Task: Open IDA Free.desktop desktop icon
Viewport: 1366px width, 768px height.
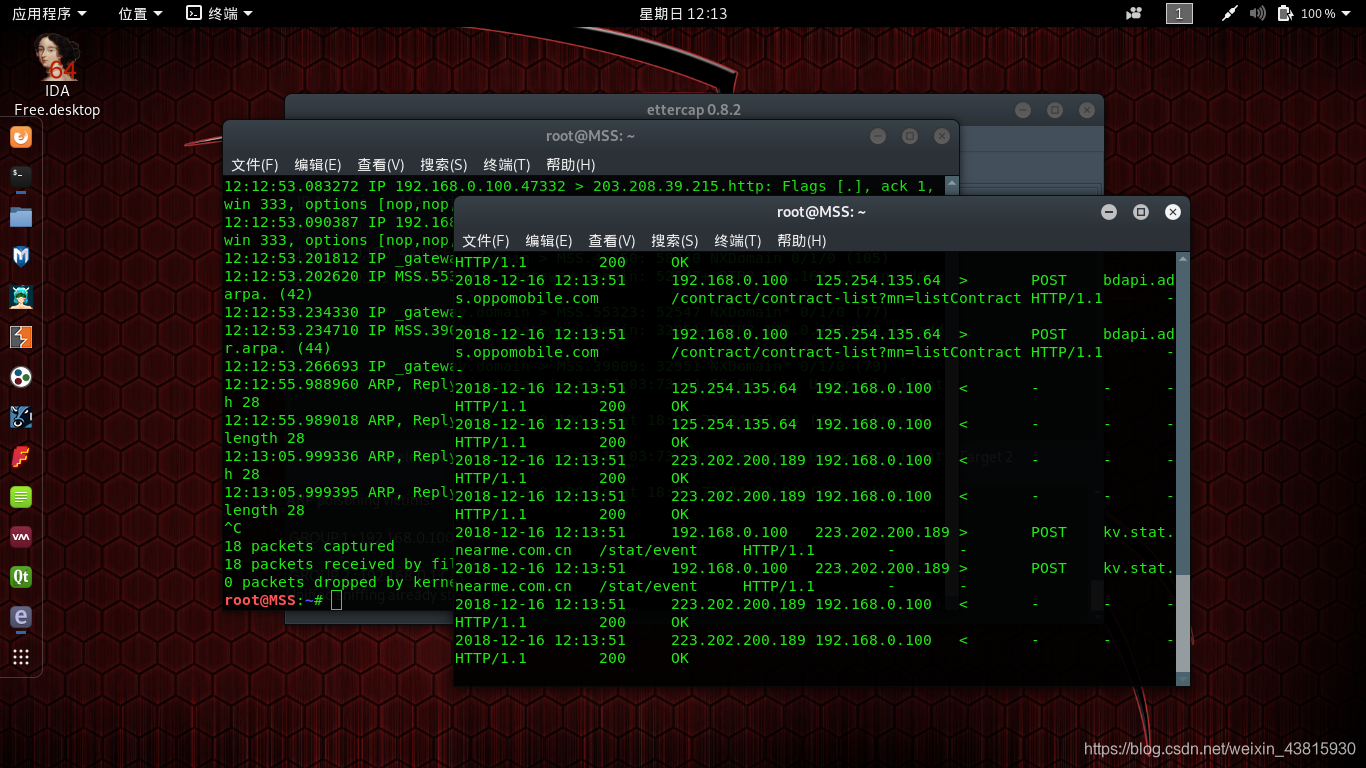Action: point(57,75)
